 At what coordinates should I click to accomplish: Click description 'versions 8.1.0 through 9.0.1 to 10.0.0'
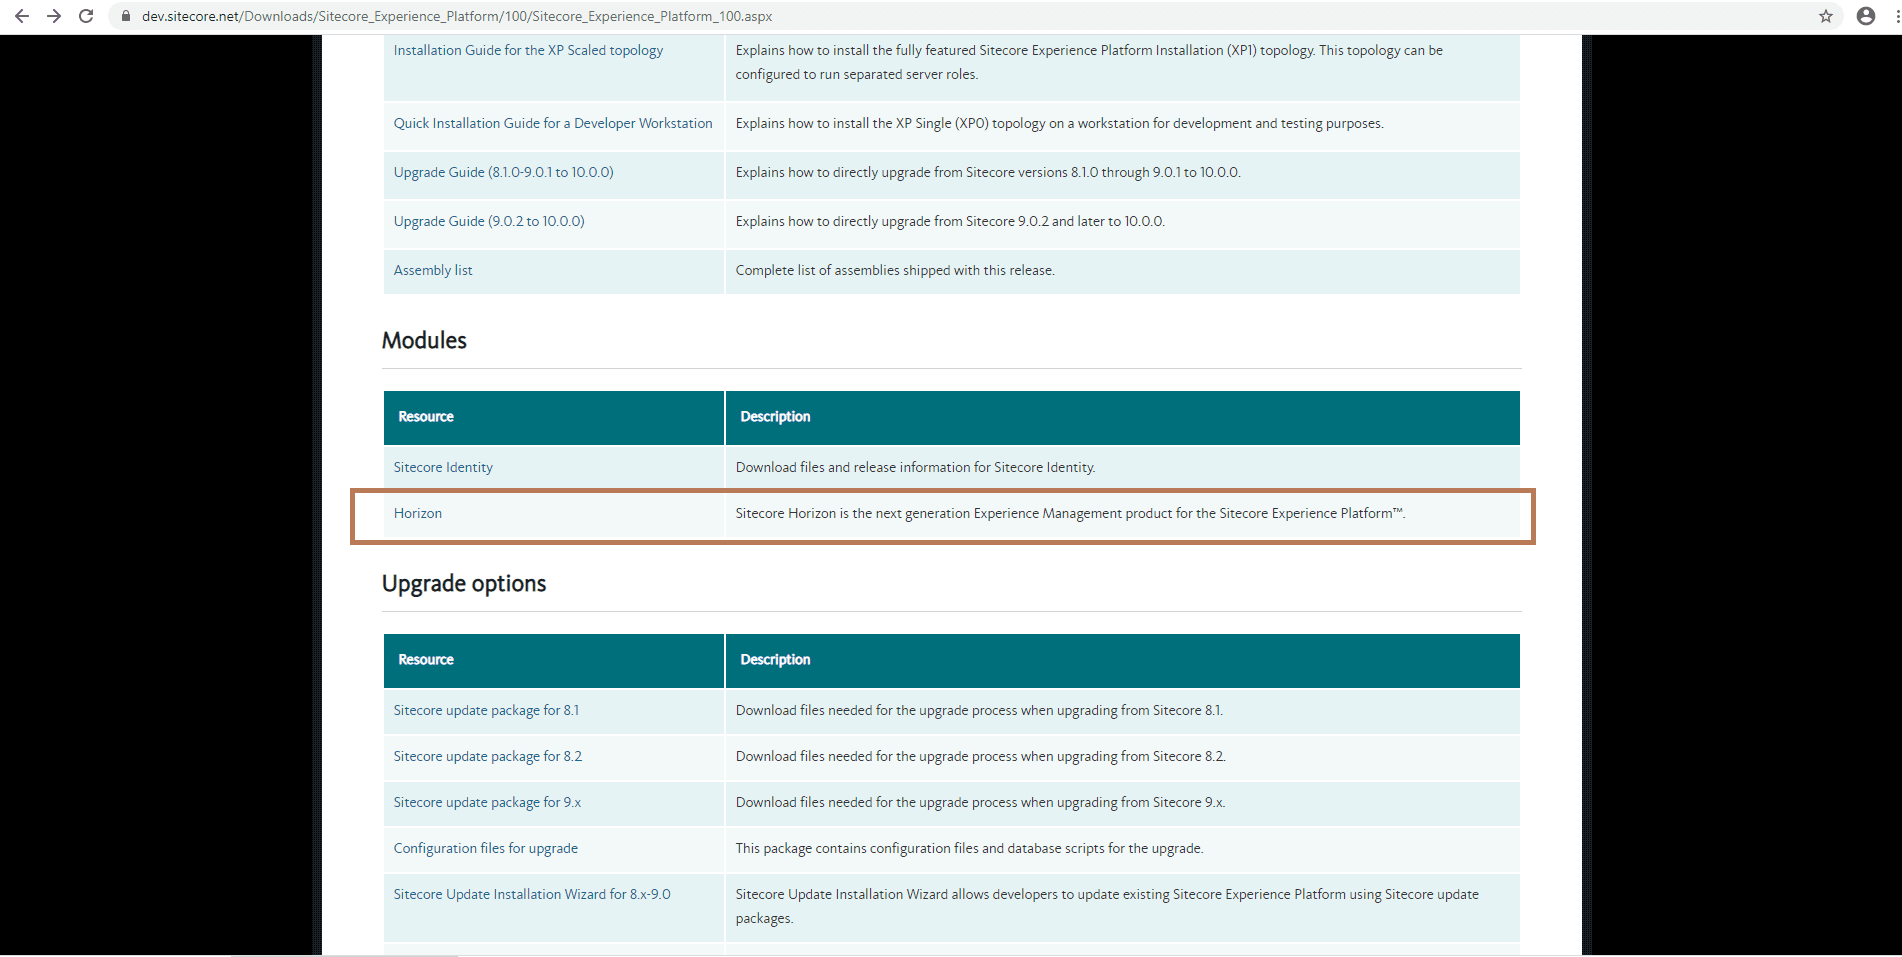(988, 172)
